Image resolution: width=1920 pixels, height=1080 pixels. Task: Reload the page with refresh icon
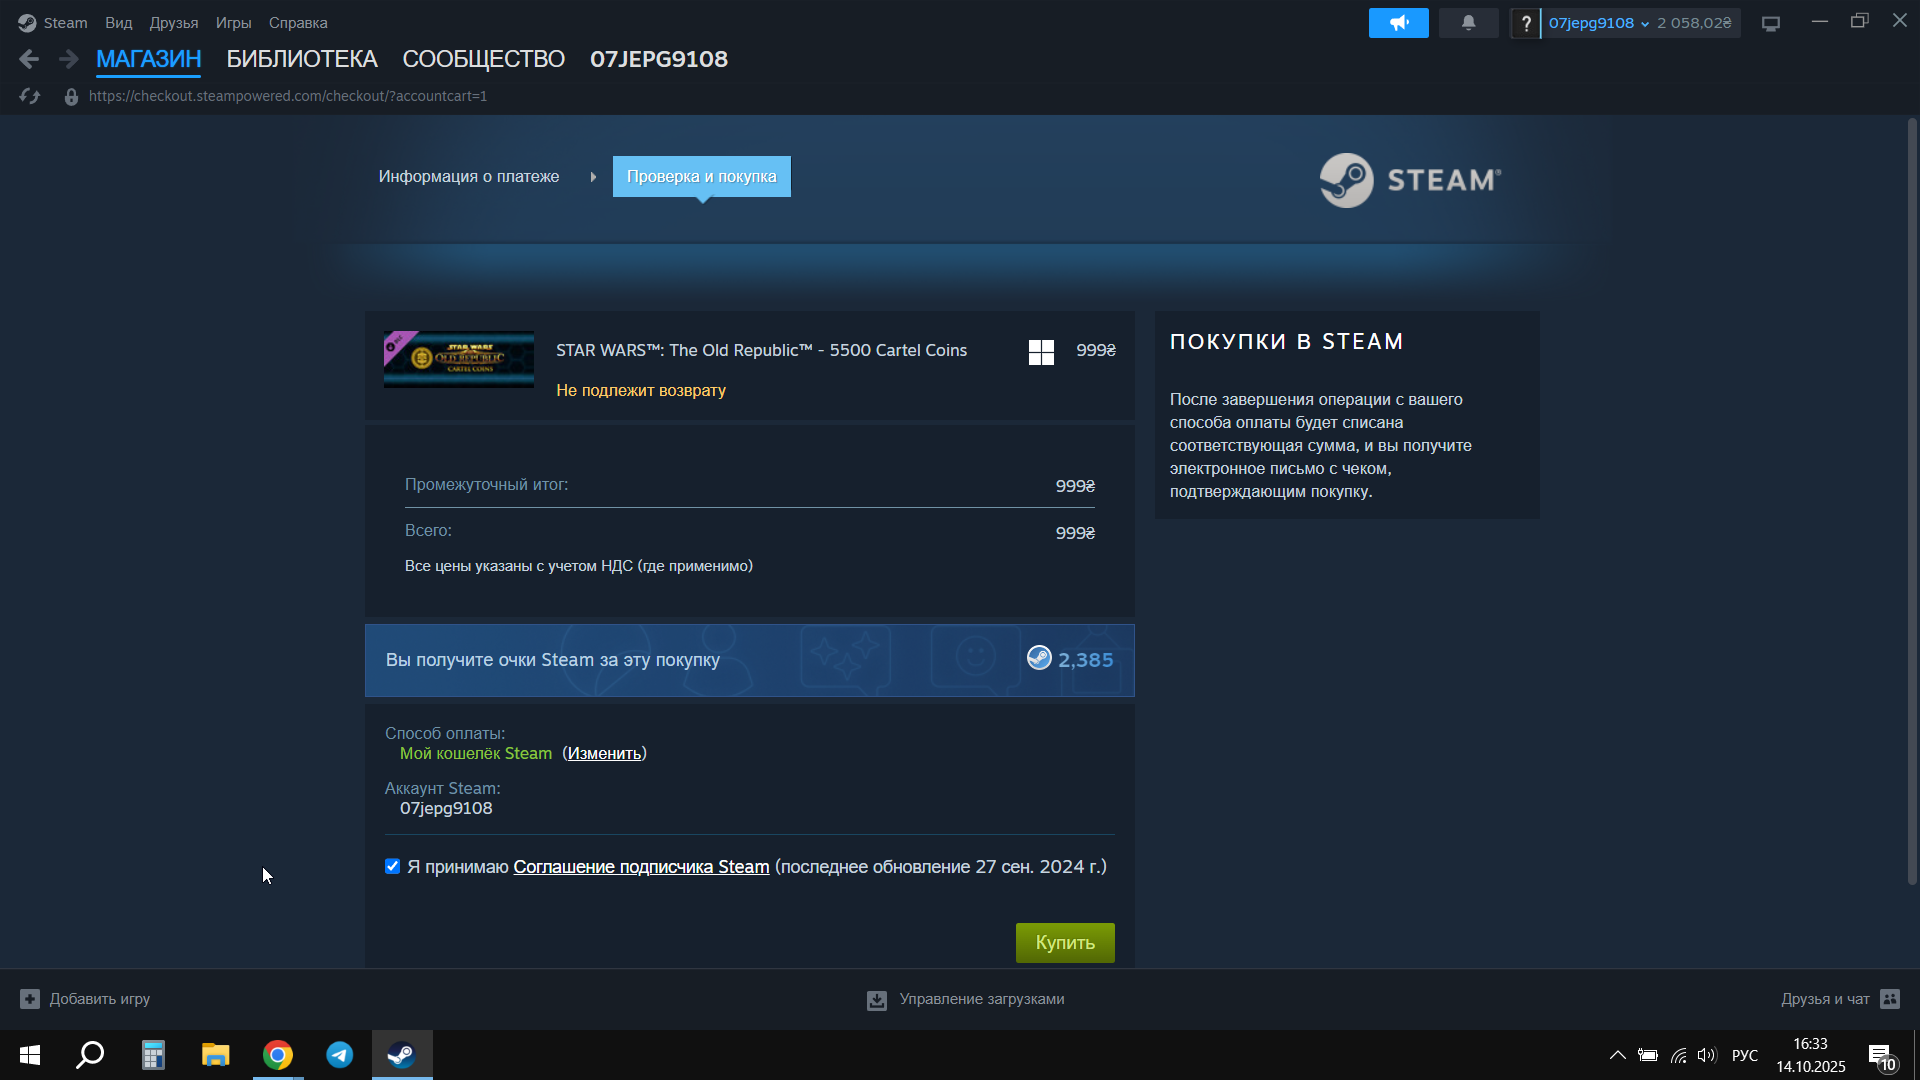(30, 96)
